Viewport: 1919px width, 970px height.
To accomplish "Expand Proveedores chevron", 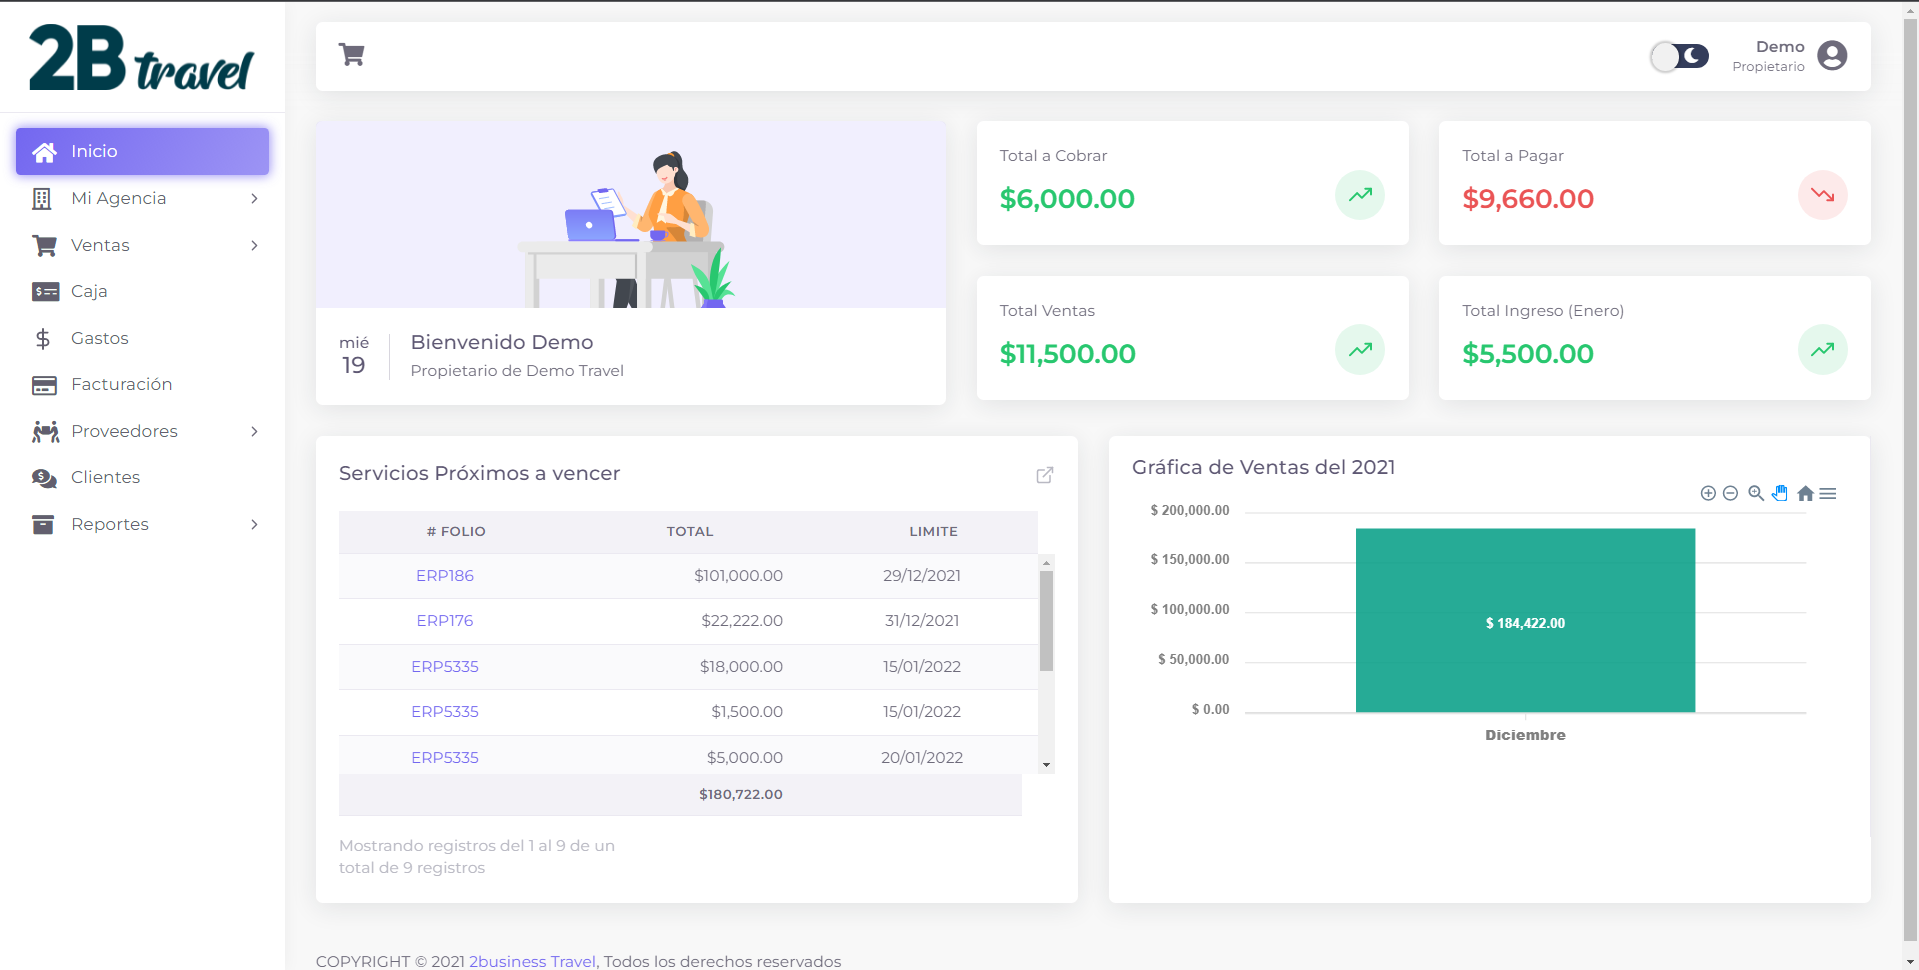I will 254,431.
